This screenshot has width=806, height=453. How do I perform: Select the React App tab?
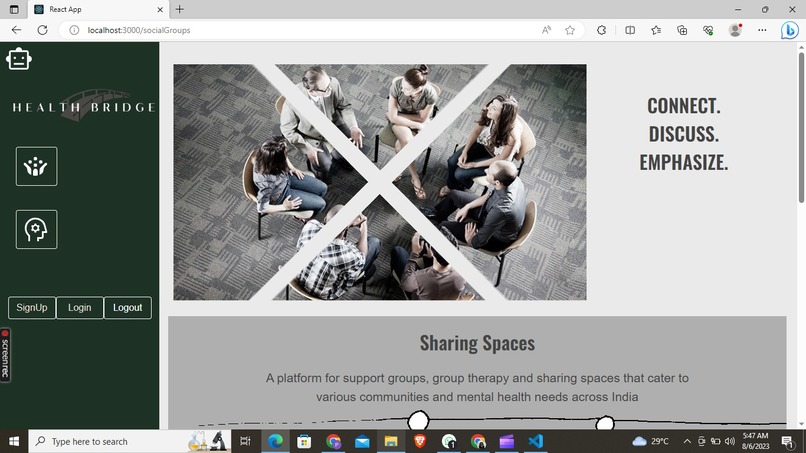pyautogui.click(x=98, y=9)
